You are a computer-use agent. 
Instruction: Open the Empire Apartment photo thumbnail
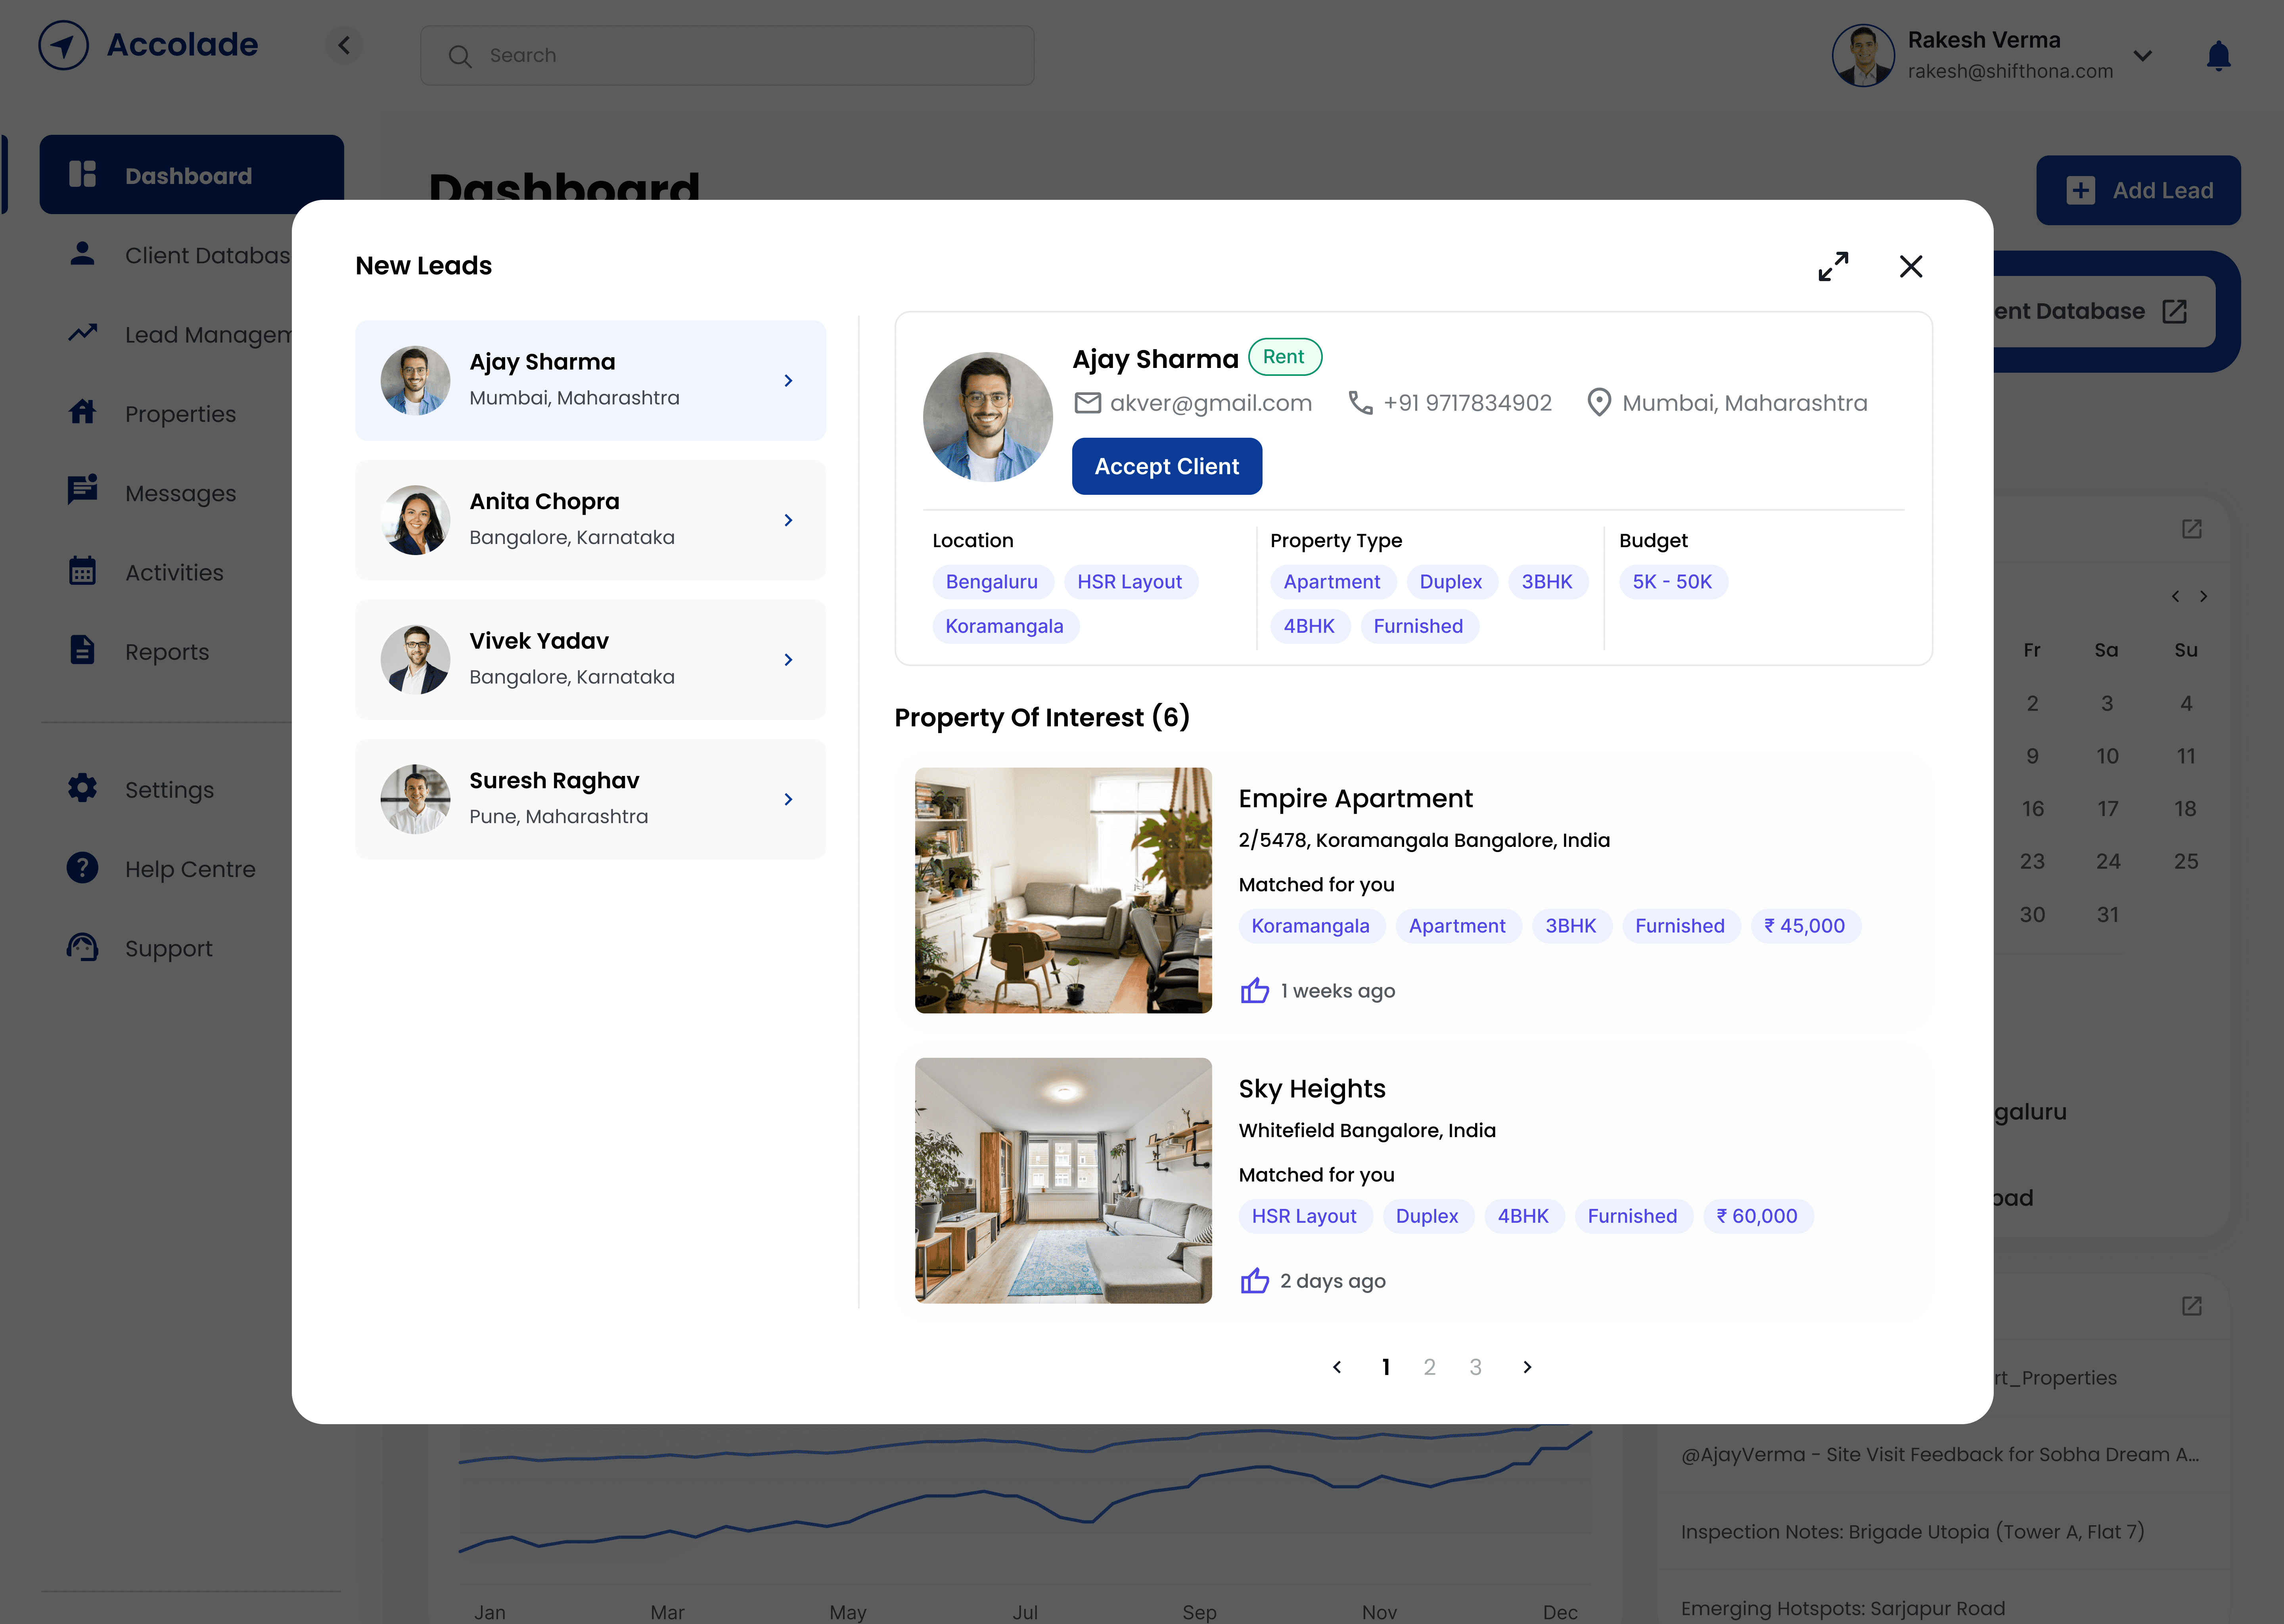1063,890
